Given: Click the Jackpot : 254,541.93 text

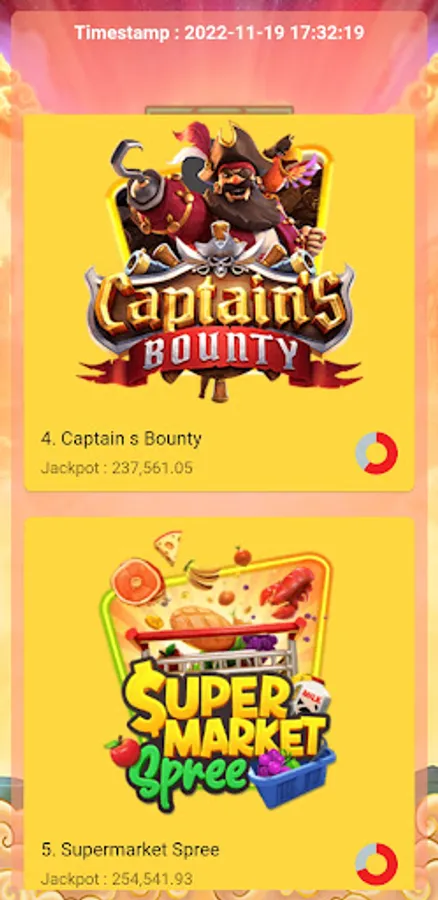Looking at the screenshot, I should [117, 878].
